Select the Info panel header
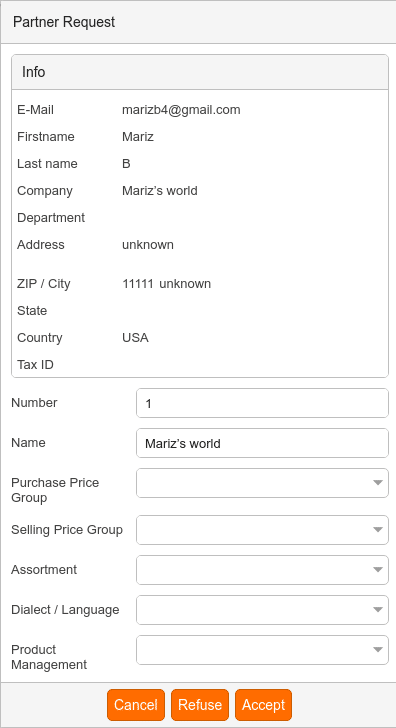Screen dimensions: 396x728 (200, 72)
